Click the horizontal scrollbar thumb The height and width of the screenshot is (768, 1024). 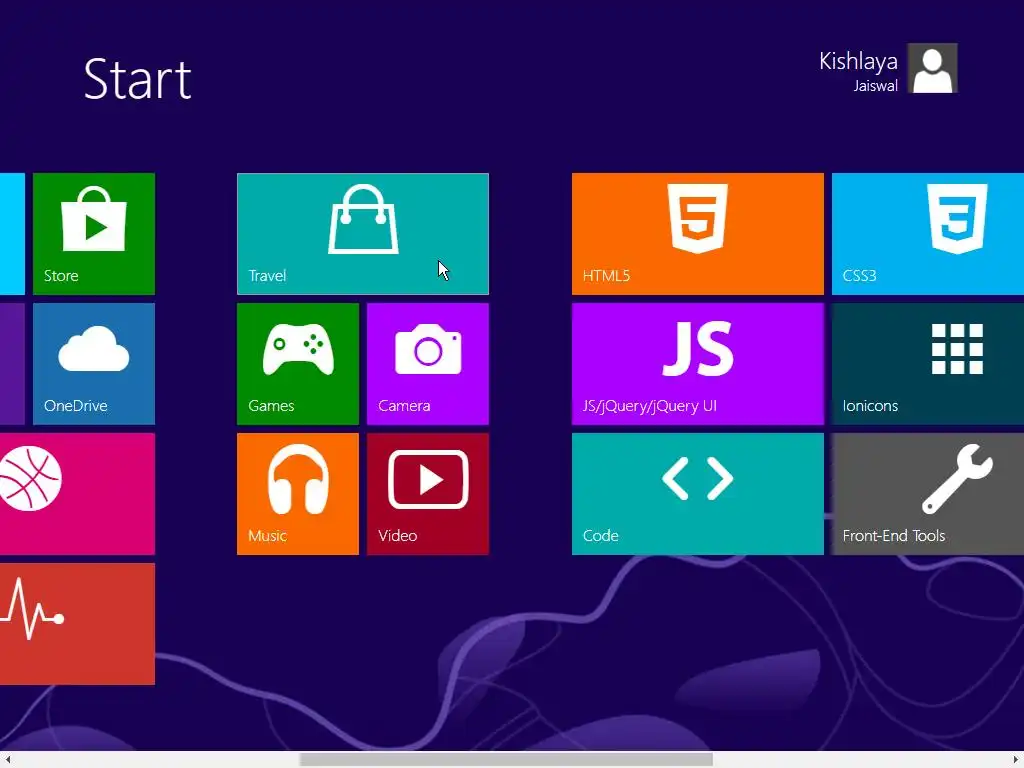[506, 760]
